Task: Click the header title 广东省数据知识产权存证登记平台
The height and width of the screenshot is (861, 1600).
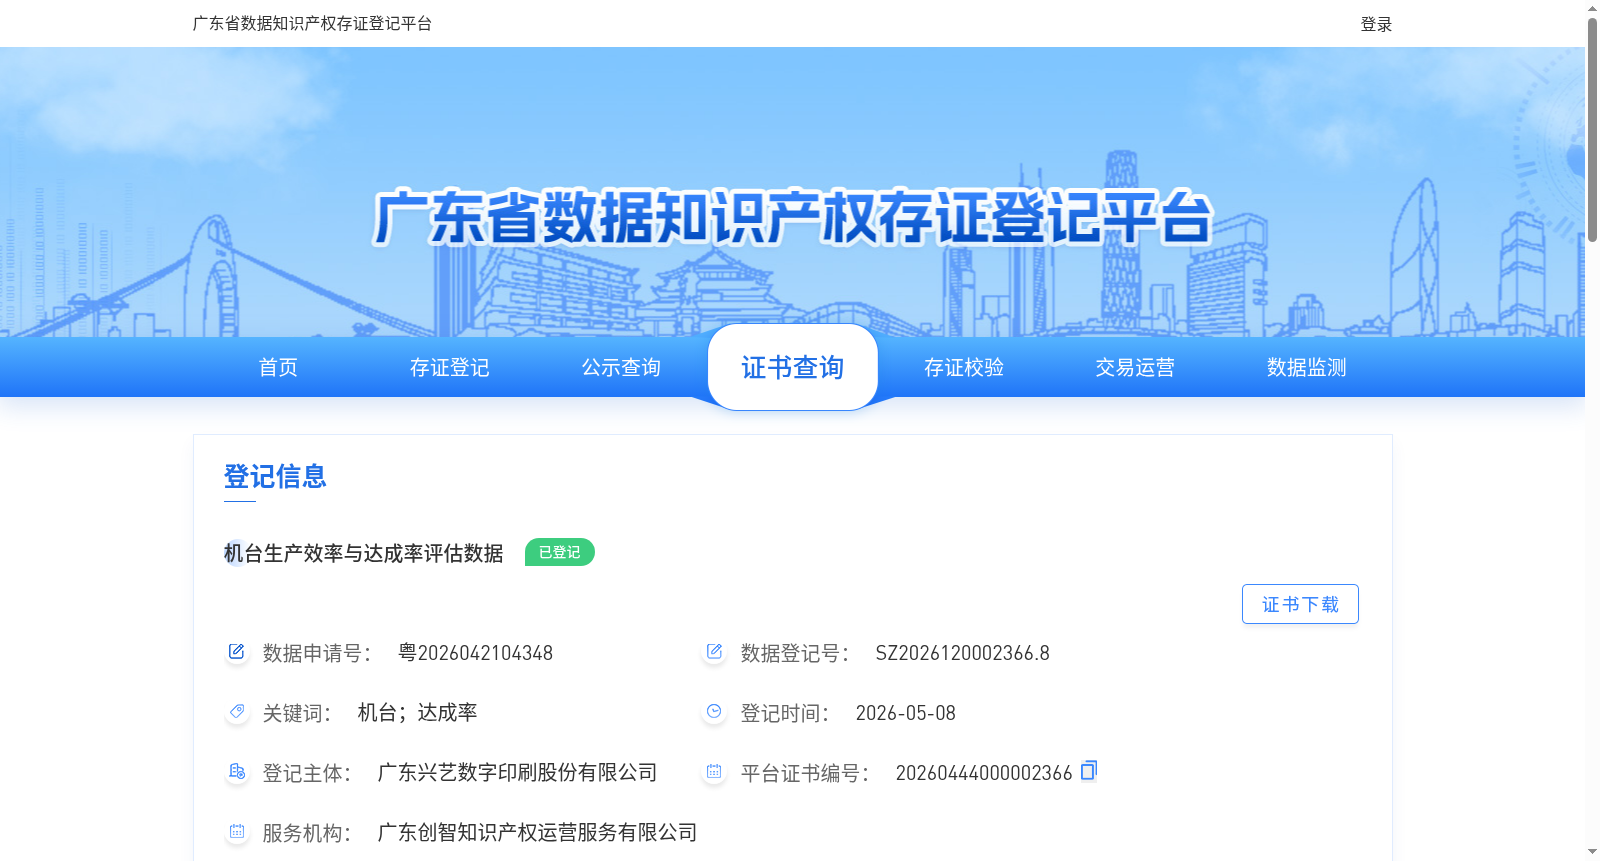Action: [312, 23]
